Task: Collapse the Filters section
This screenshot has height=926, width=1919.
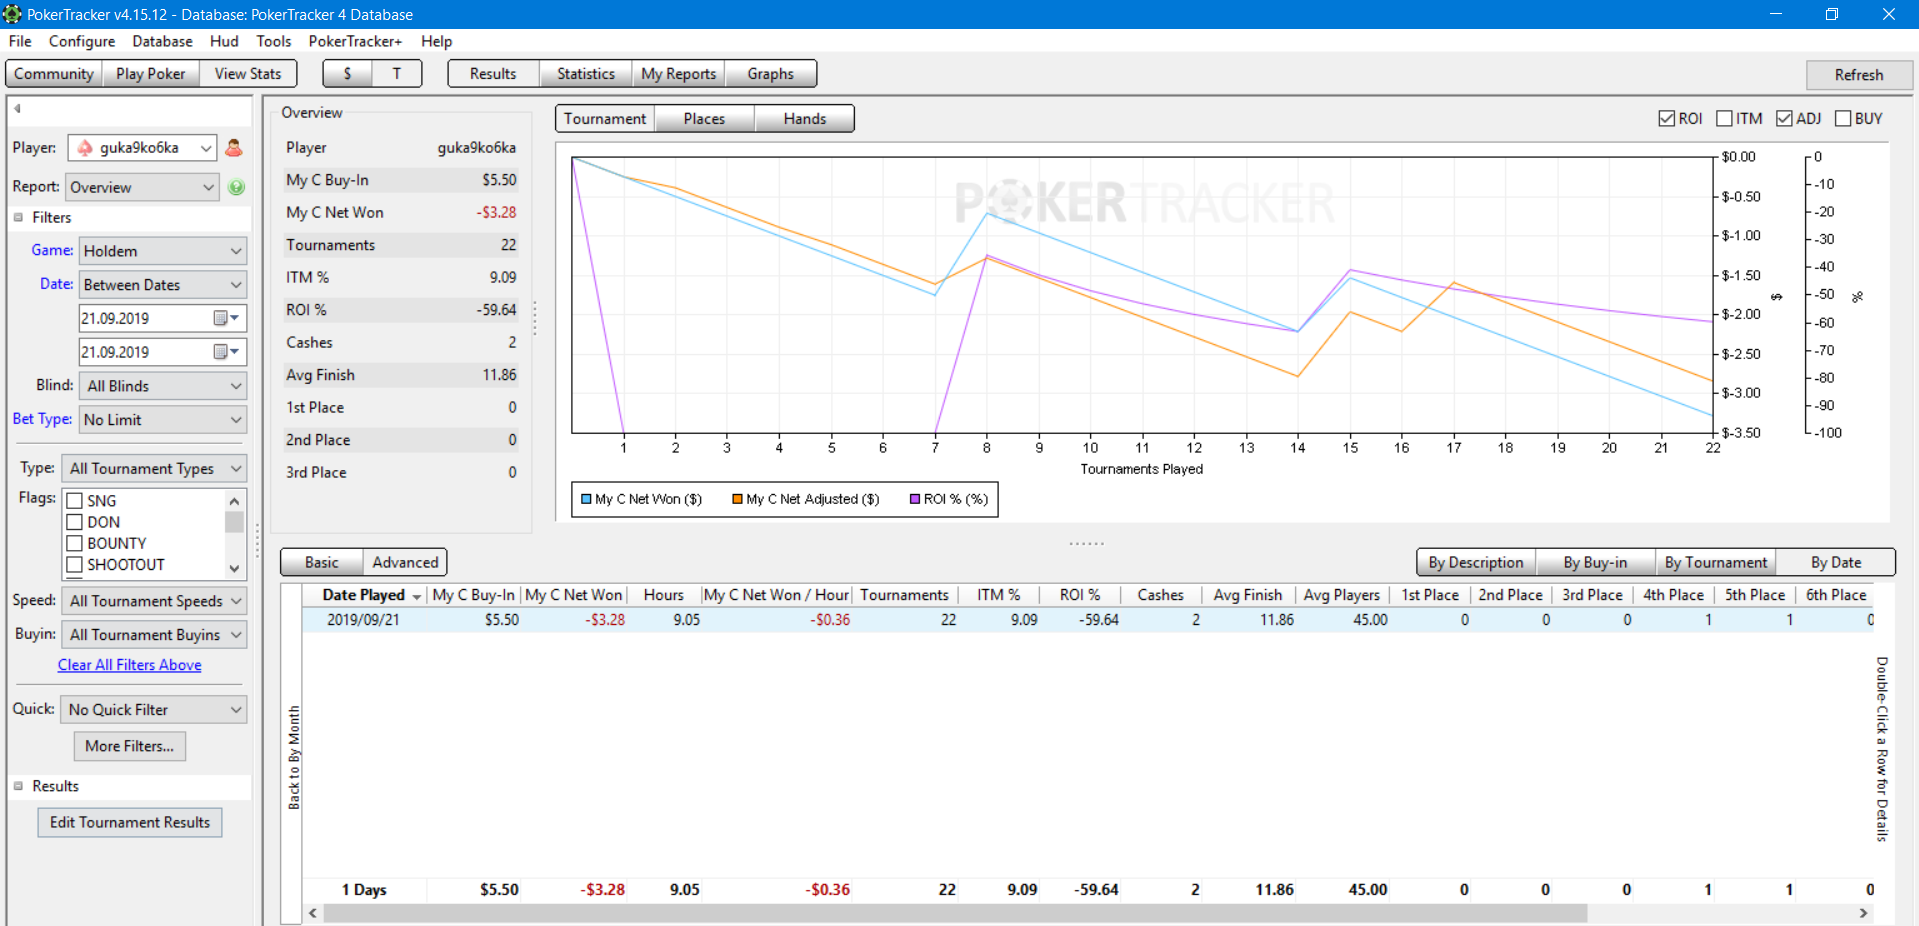Action: 18,217
